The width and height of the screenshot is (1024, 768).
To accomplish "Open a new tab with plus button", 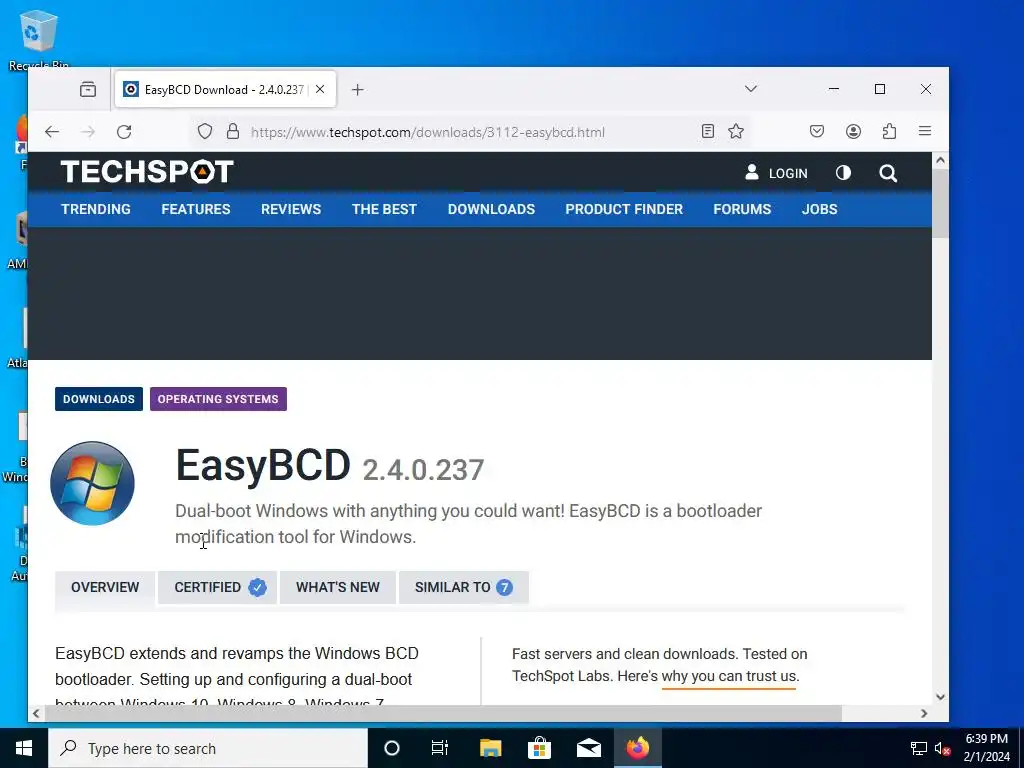I will tap(357, 89).
